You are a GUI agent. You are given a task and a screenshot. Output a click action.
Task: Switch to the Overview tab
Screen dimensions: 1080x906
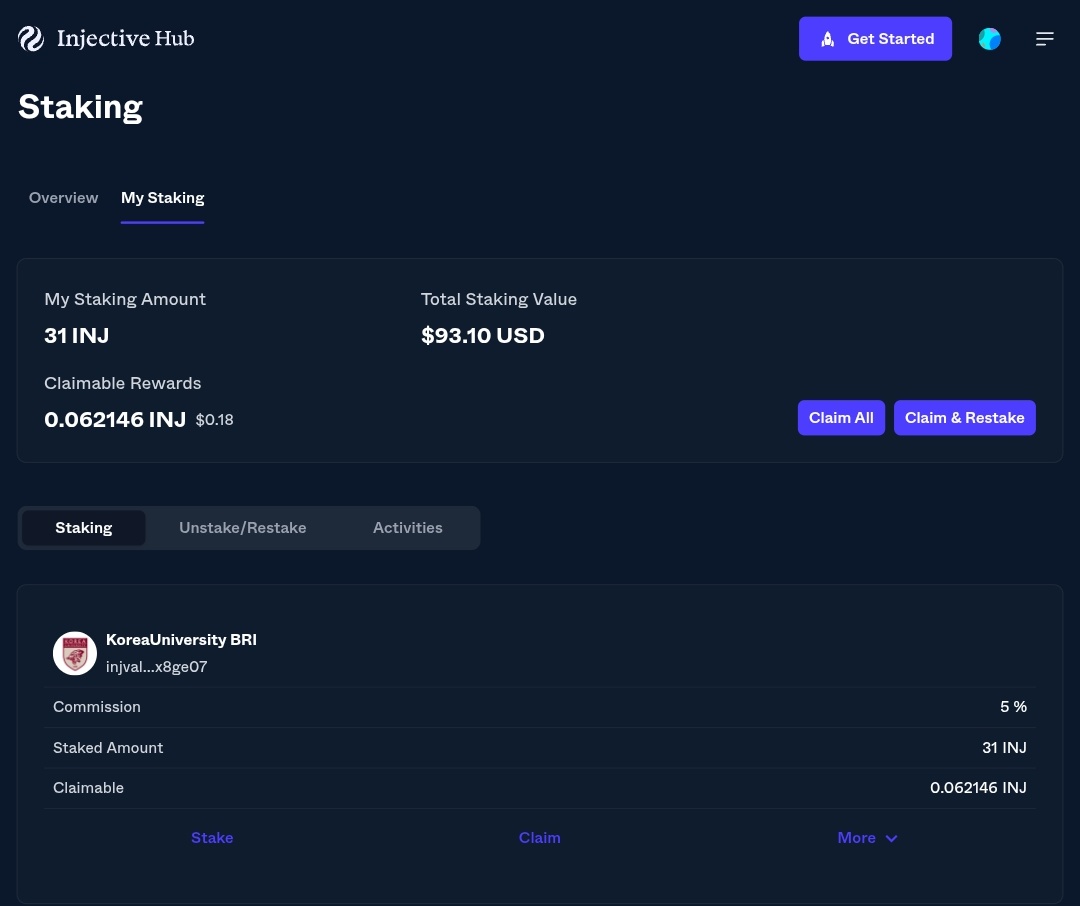tap(63, 198)
